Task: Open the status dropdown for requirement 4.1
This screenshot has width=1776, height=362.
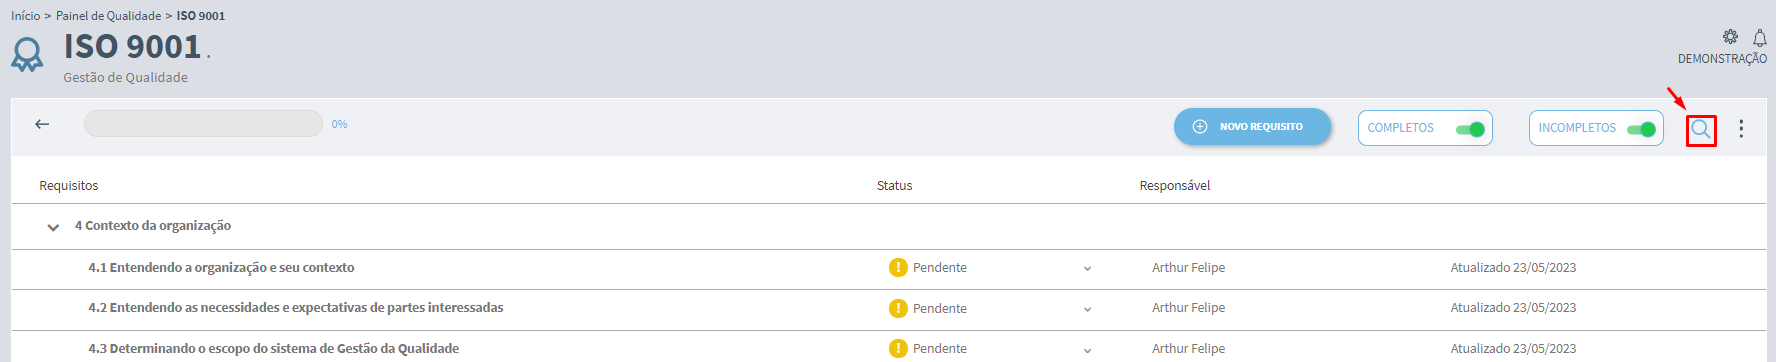Action: 1087,269
